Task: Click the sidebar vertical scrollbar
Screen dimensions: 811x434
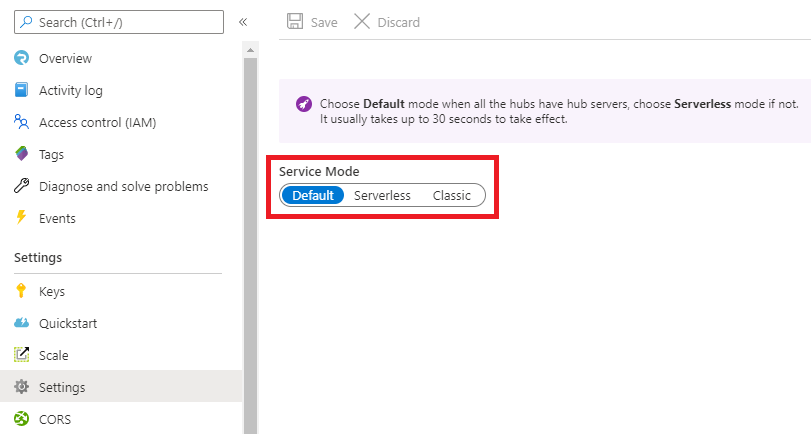Action: pos(251,240)
